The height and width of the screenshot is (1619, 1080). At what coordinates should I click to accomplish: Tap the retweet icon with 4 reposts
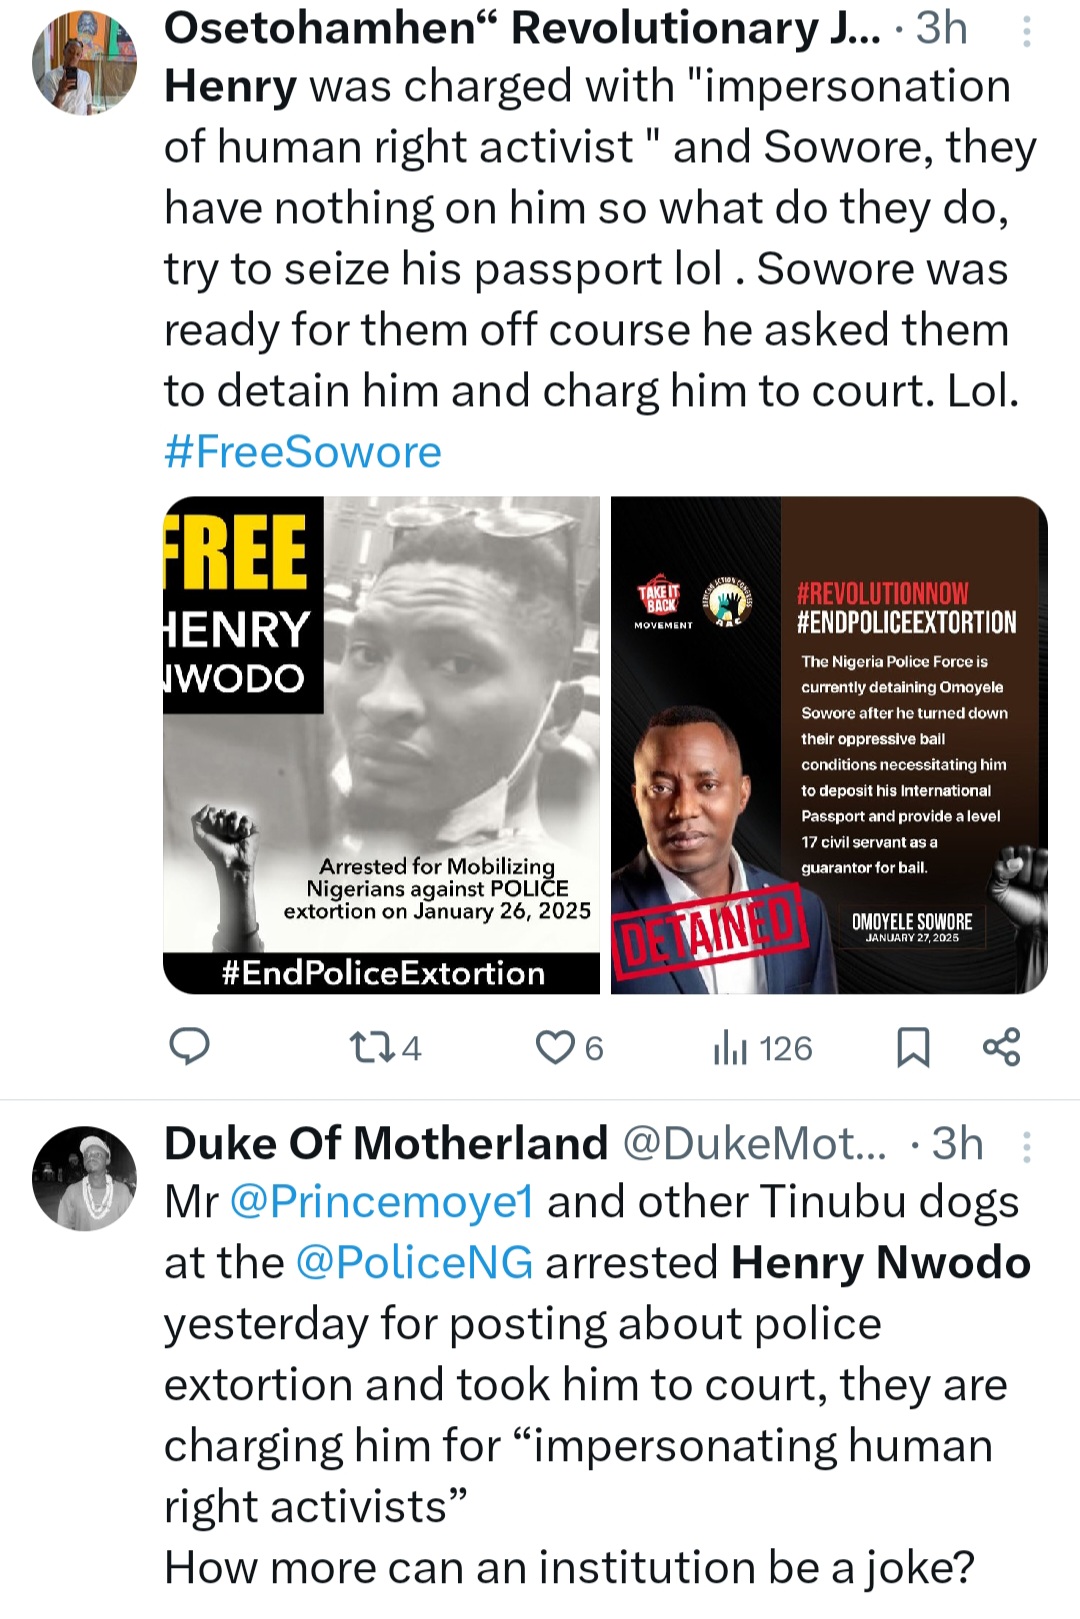point(365,1047)
